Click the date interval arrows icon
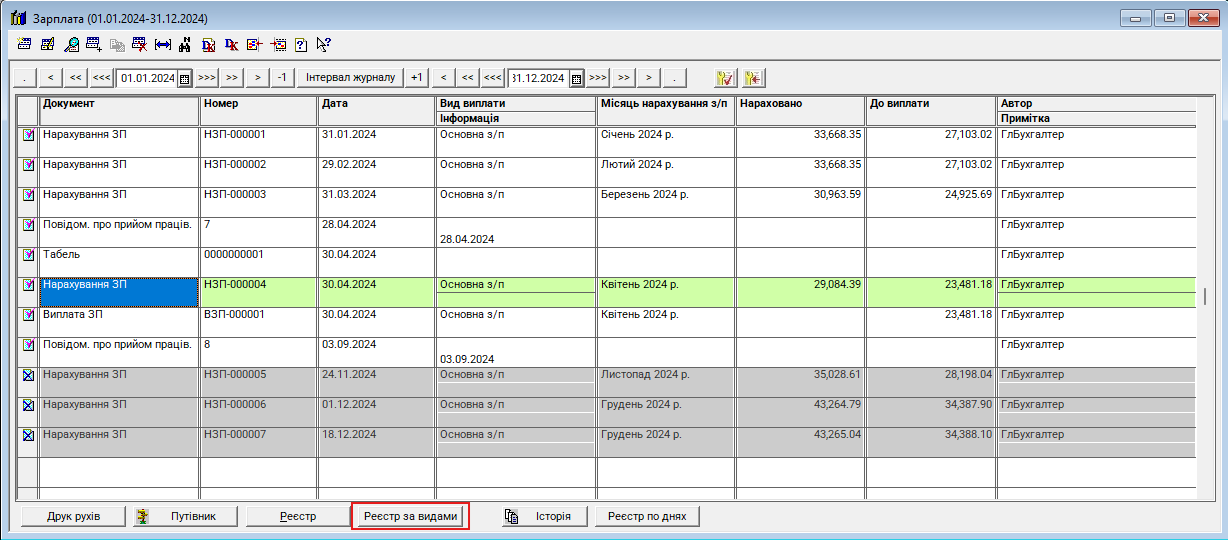This screenshot has width=1228, height=540. [162, 44]
